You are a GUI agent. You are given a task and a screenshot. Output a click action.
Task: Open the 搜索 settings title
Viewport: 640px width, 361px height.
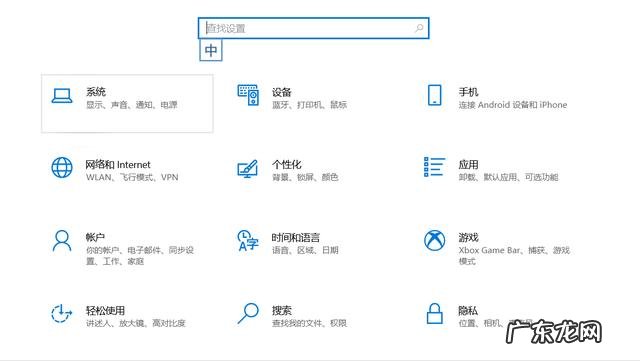282,310
